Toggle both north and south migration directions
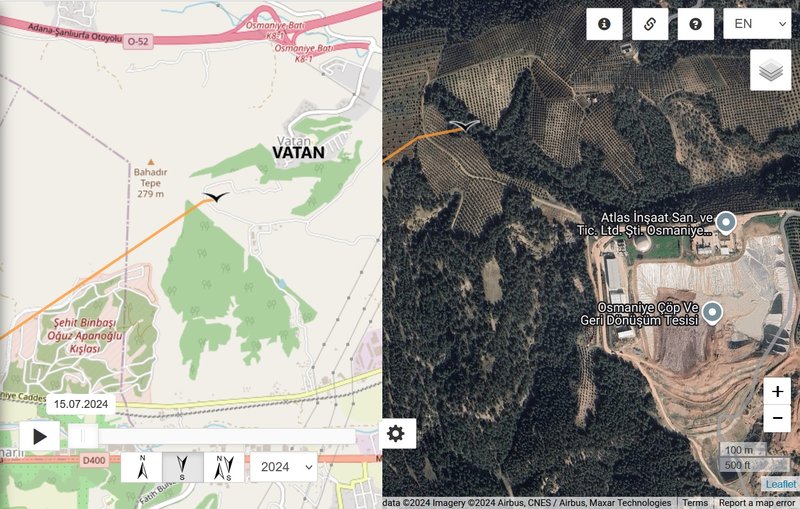The height and width of the screenshot is (509, 800). pyautogui.click(x=224, y=467)
